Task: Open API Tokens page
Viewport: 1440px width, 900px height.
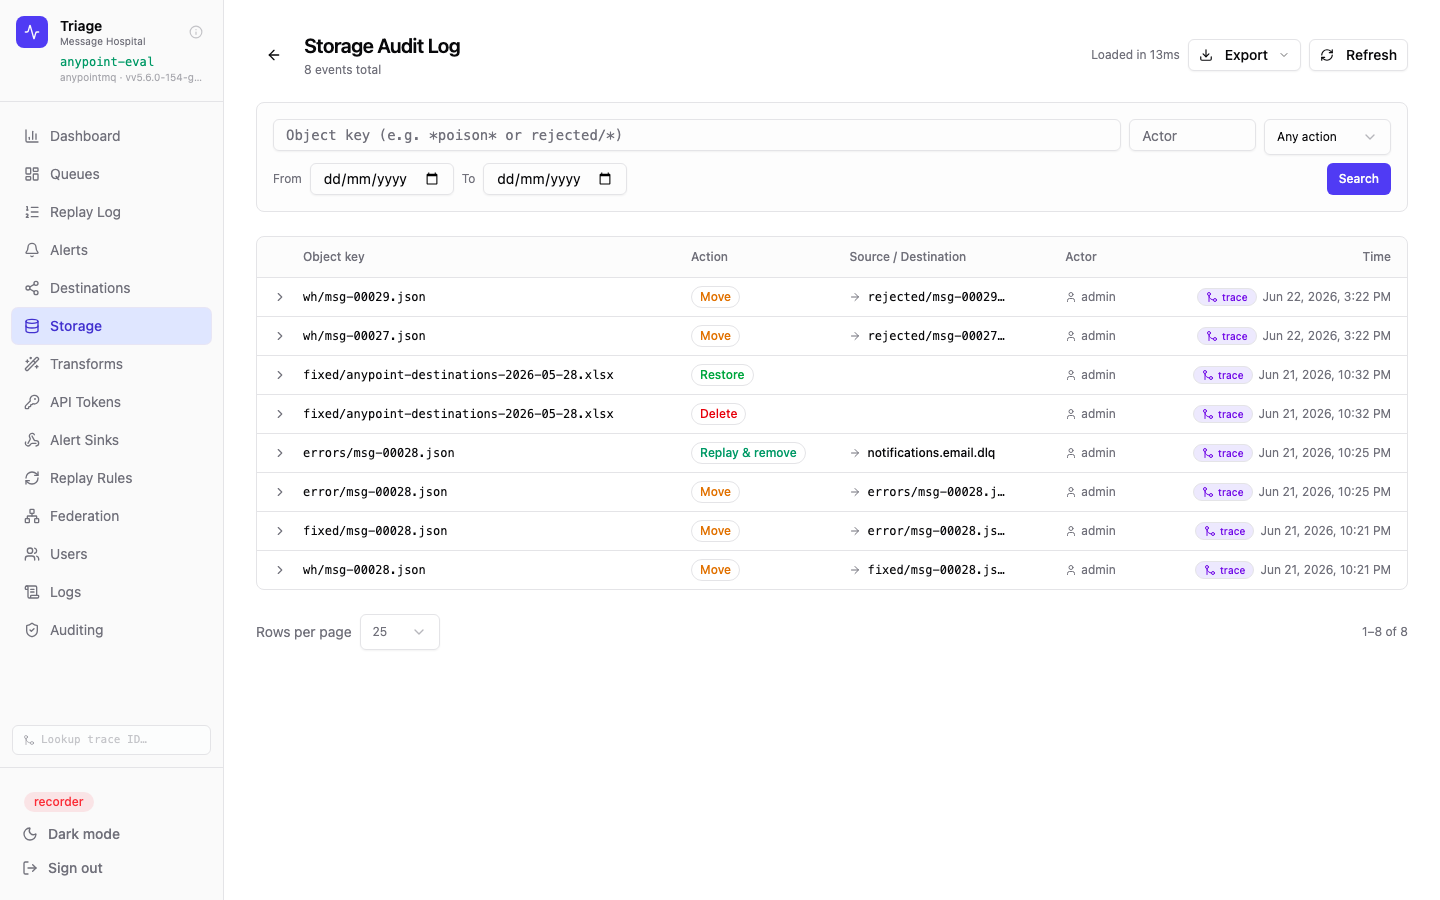Action: pos(111,402)
